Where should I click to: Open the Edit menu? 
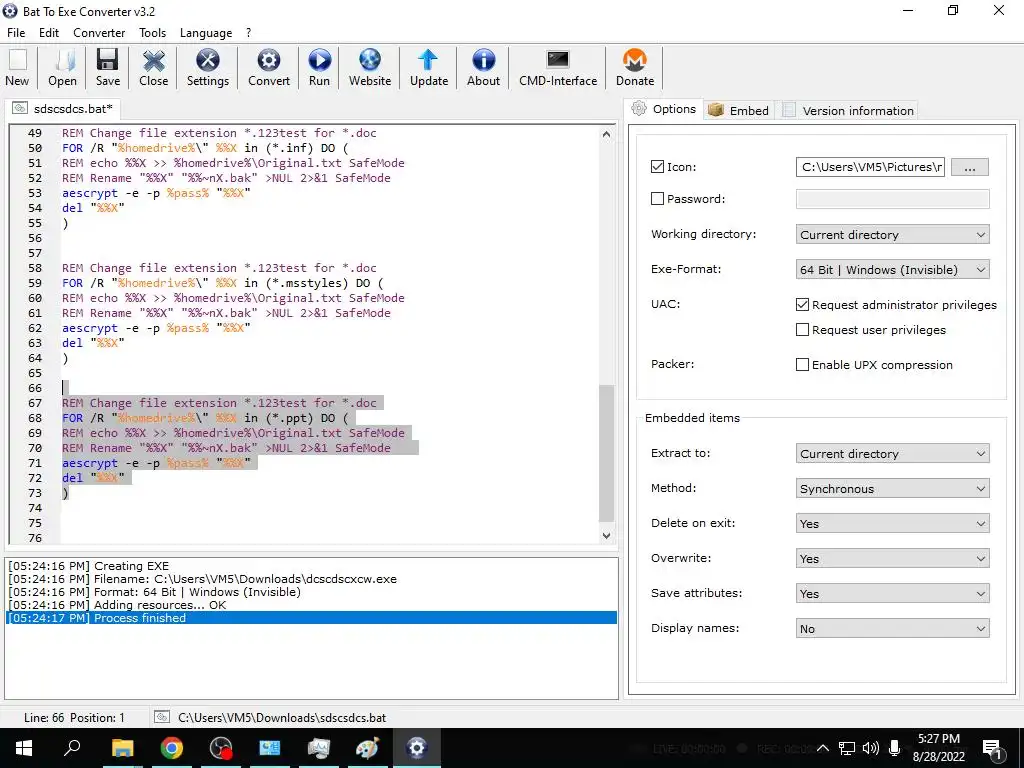coord(49,33)
